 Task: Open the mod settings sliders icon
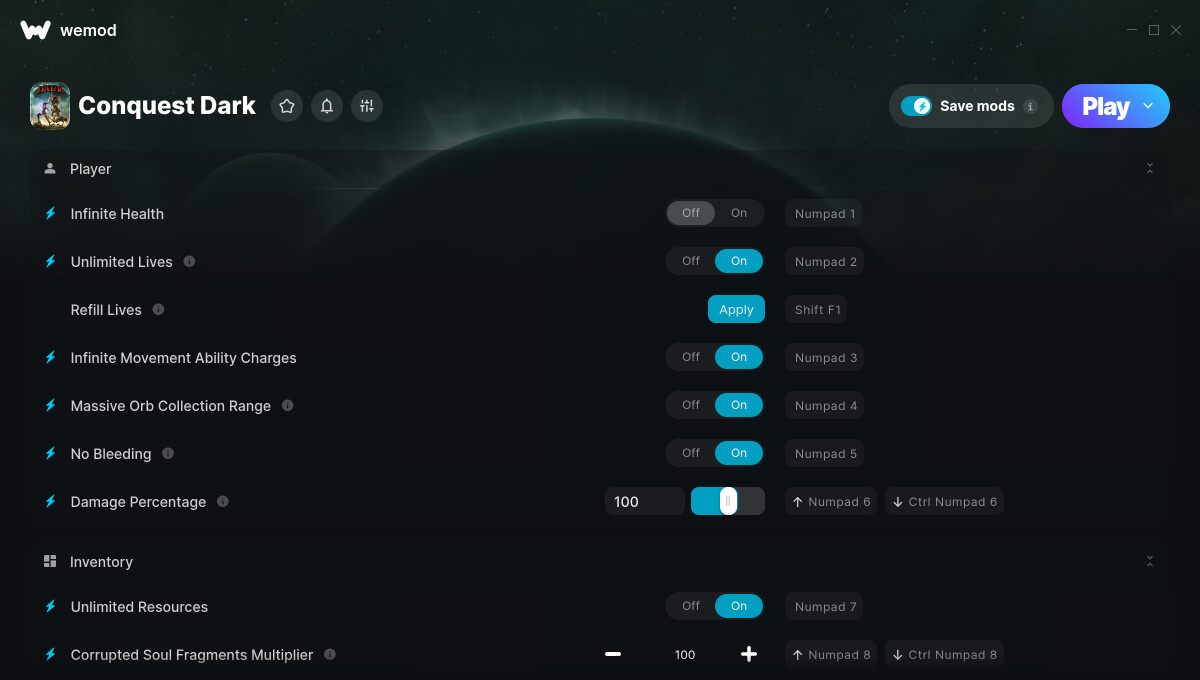pos(367,106)
